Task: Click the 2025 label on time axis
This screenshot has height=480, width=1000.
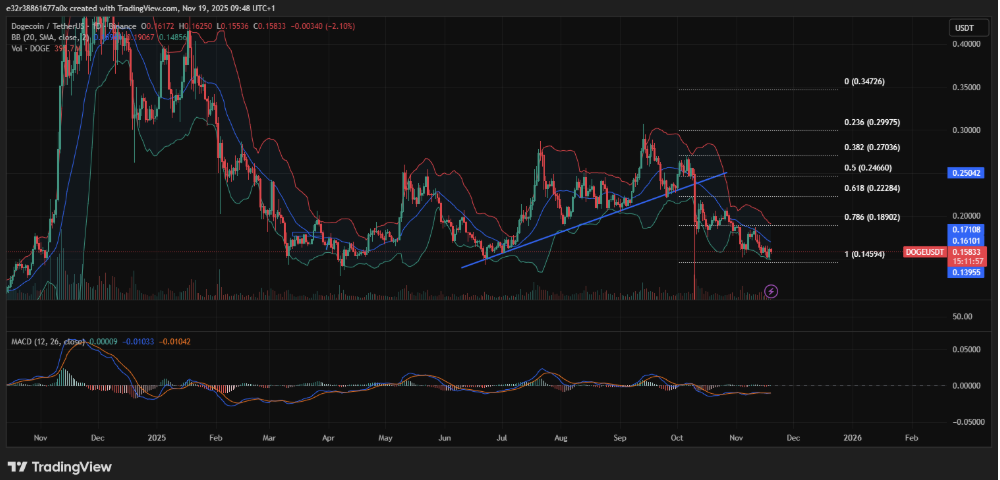Action: click(x=156, y=439)
